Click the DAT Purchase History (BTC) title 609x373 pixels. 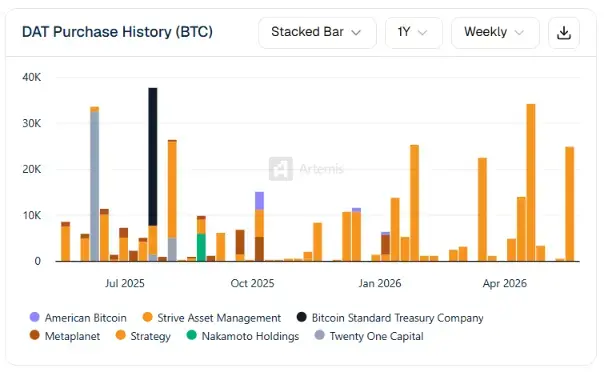(117, 32)
